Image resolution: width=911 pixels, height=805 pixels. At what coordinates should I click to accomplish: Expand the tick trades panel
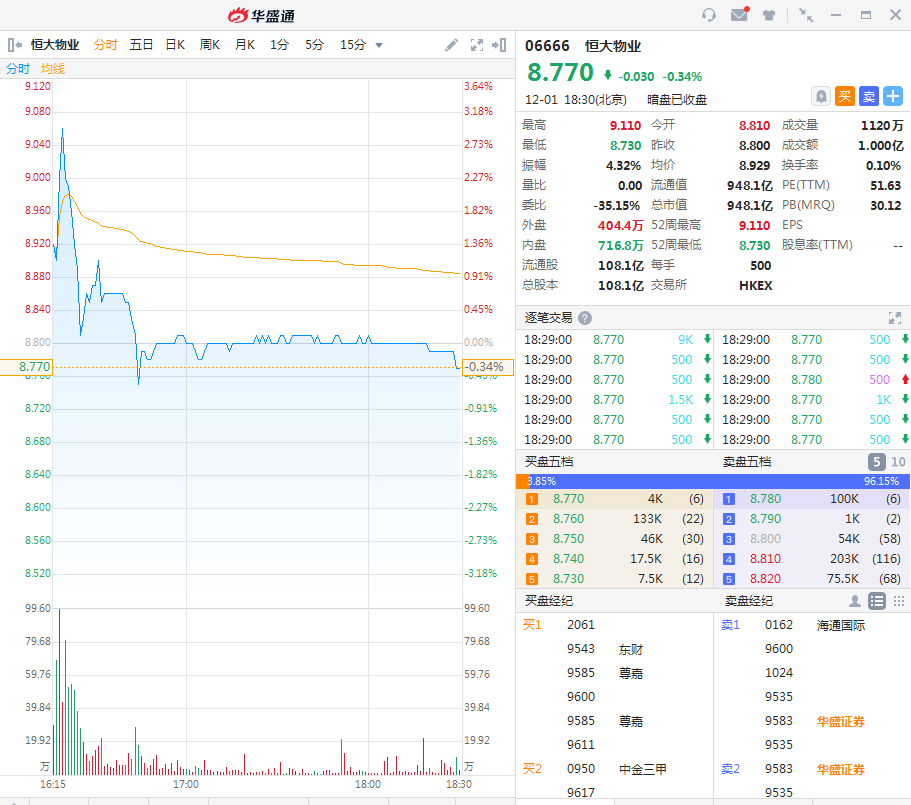tap(895, 318)
